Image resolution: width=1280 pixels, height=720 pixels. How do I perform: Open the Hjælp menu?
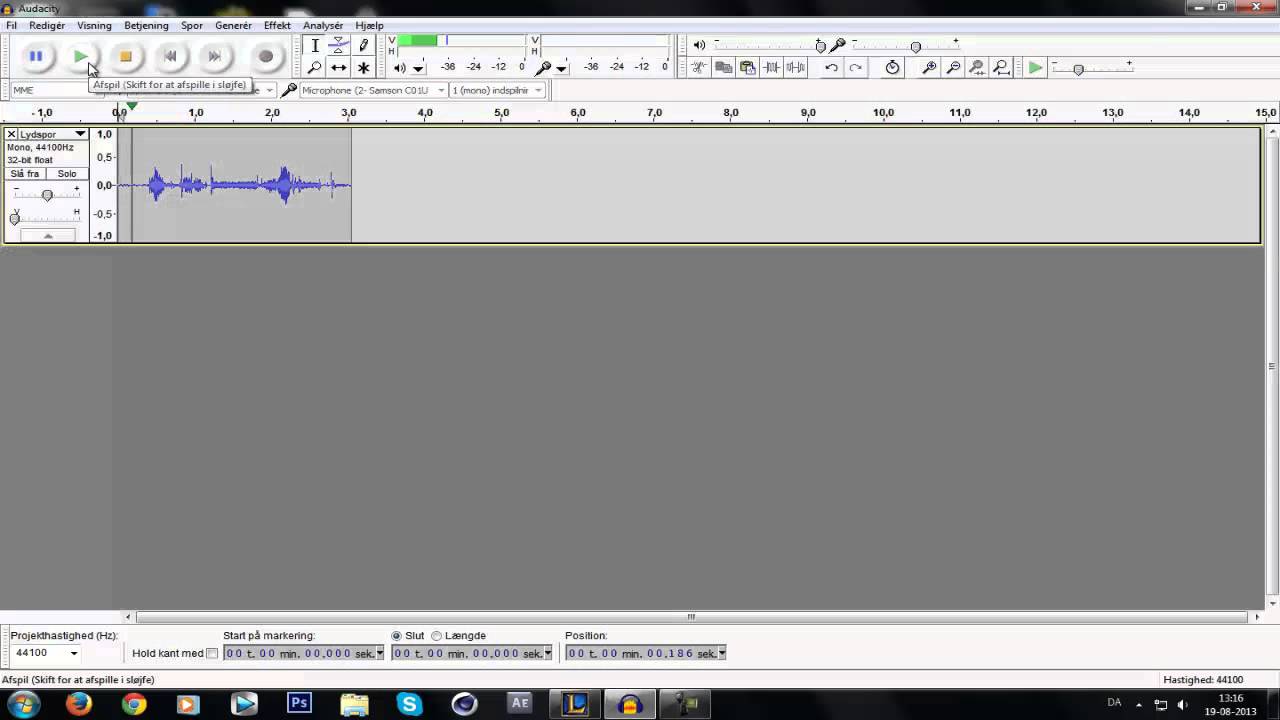(369, 25)
